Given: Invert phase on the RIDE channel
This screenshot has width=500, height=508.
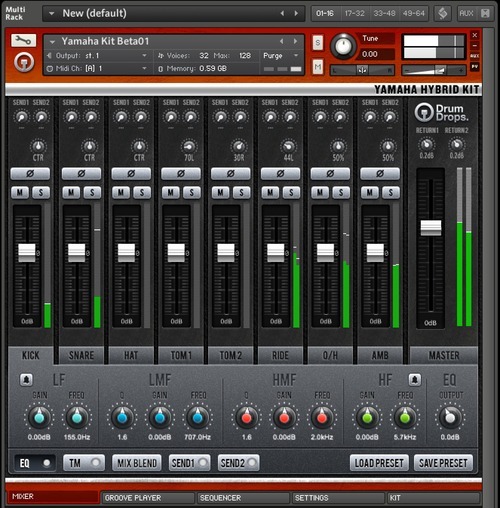Looking at the screenshot, I should pyautogui.click(x=280, y=174).
